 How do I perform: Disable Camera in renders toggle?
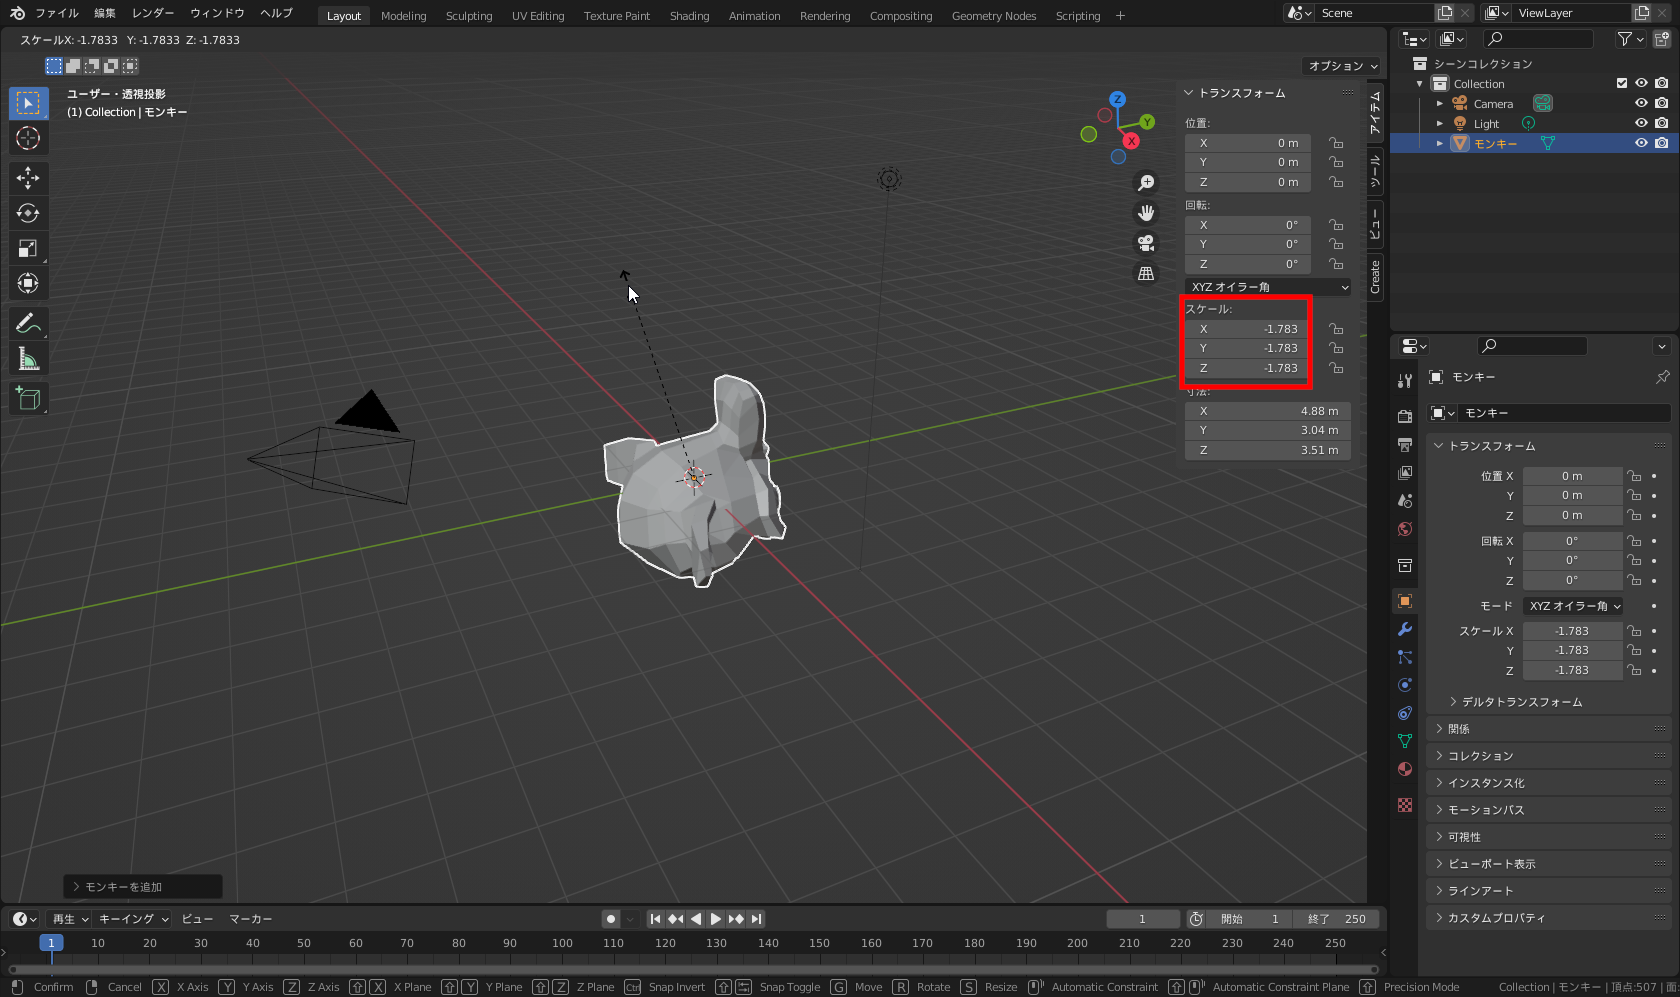(1662, 103)
